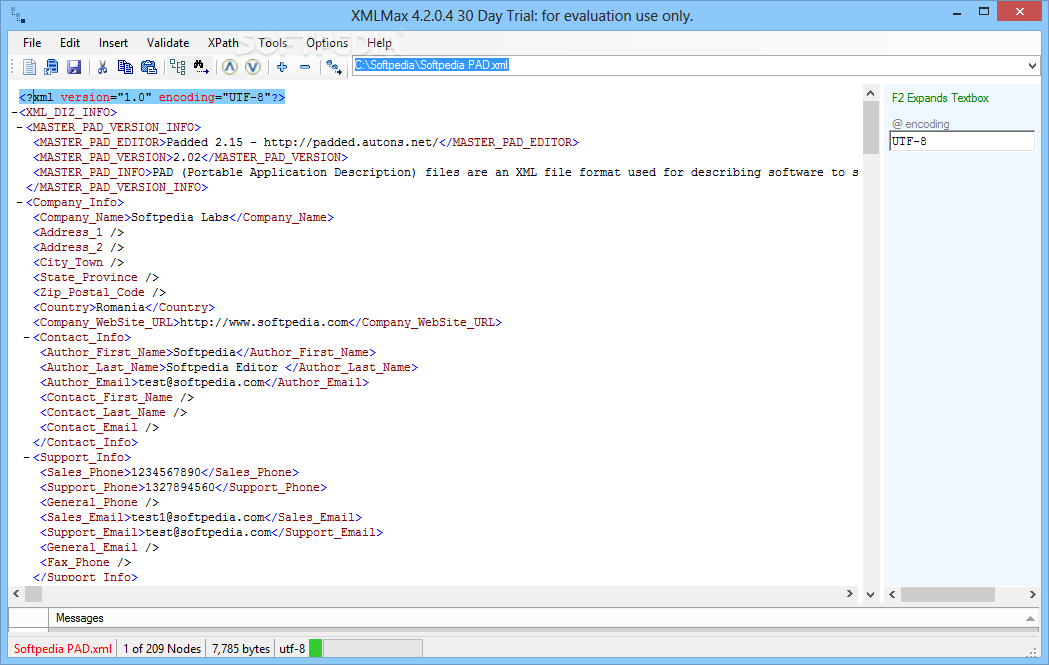Open the Edit menu
1049x665 pixels.
[70, 43]
